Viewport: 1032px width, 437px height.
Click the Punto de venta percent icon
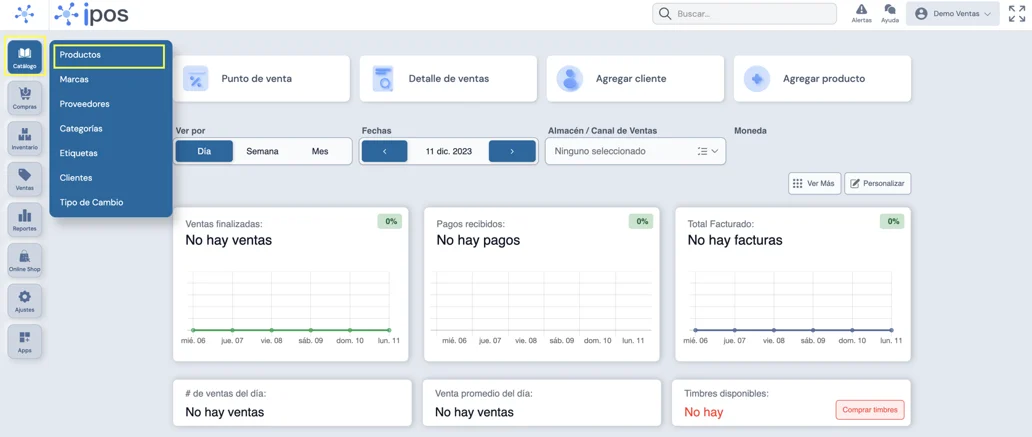click(195, 78)
